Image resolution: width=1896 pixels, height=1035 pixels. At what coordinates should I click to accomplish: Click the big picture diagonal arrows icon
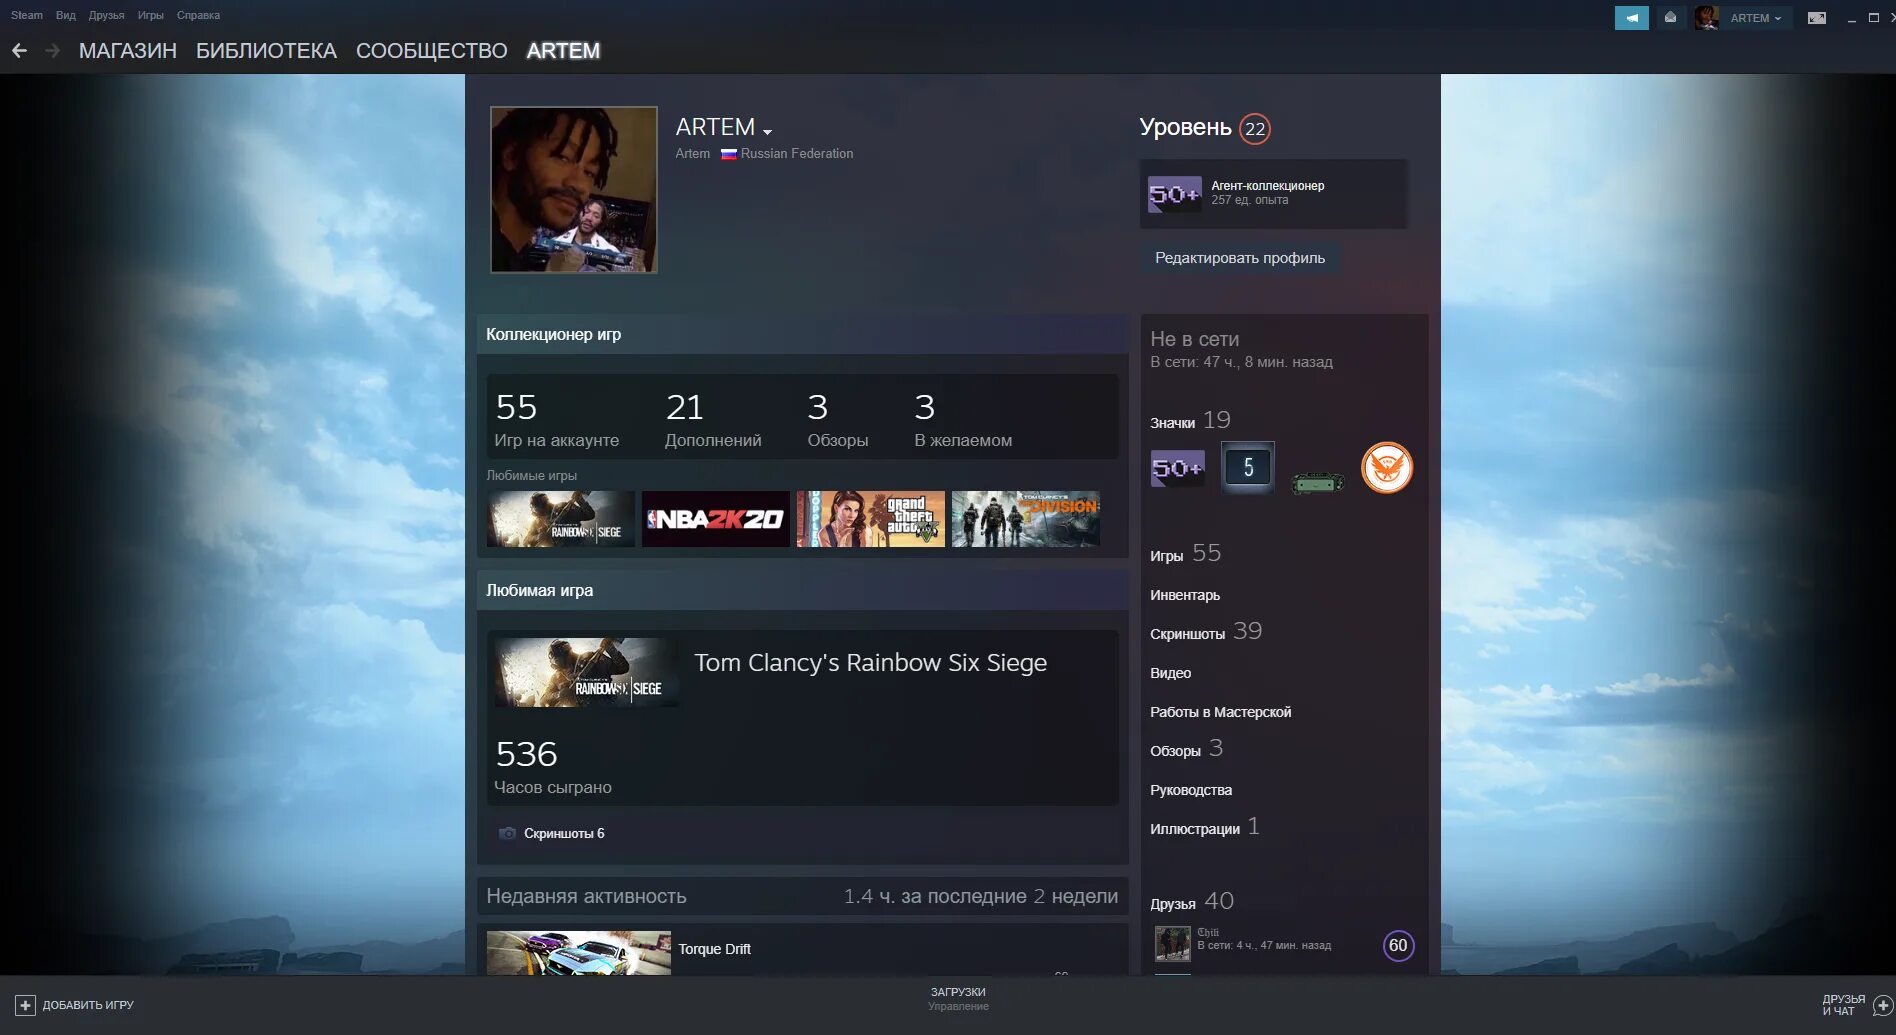(1815, 17)
